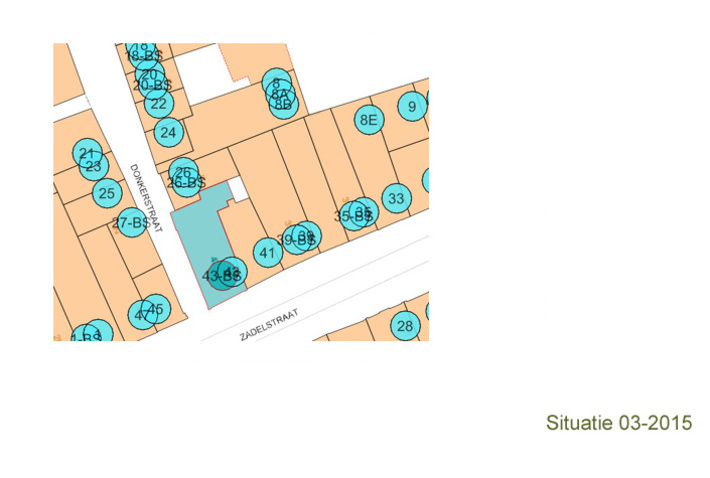
Task: Select the 20-BS address marker
Action: point(152,86)
